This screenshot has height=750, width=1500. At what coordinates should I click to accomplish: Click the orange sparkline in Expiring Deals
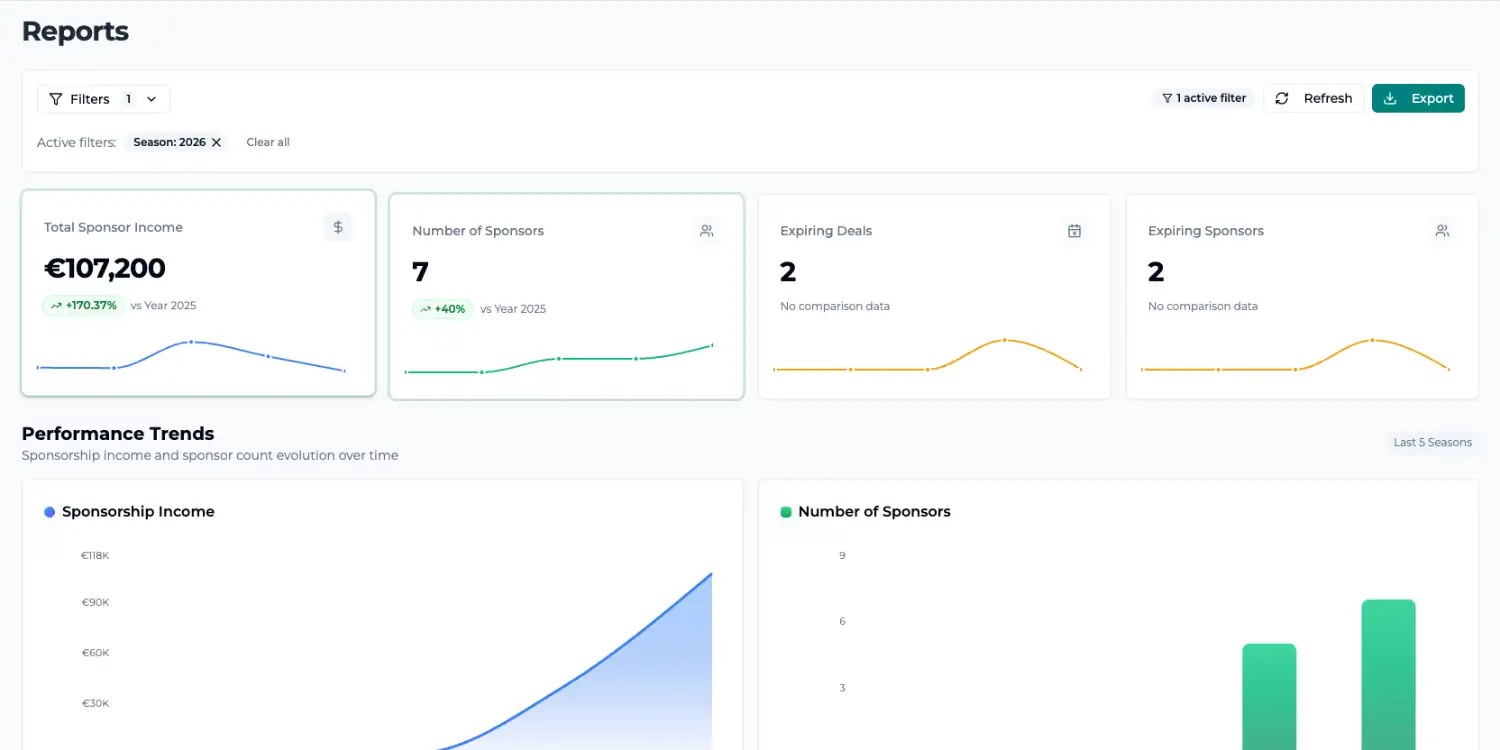(x=927, y=357)
